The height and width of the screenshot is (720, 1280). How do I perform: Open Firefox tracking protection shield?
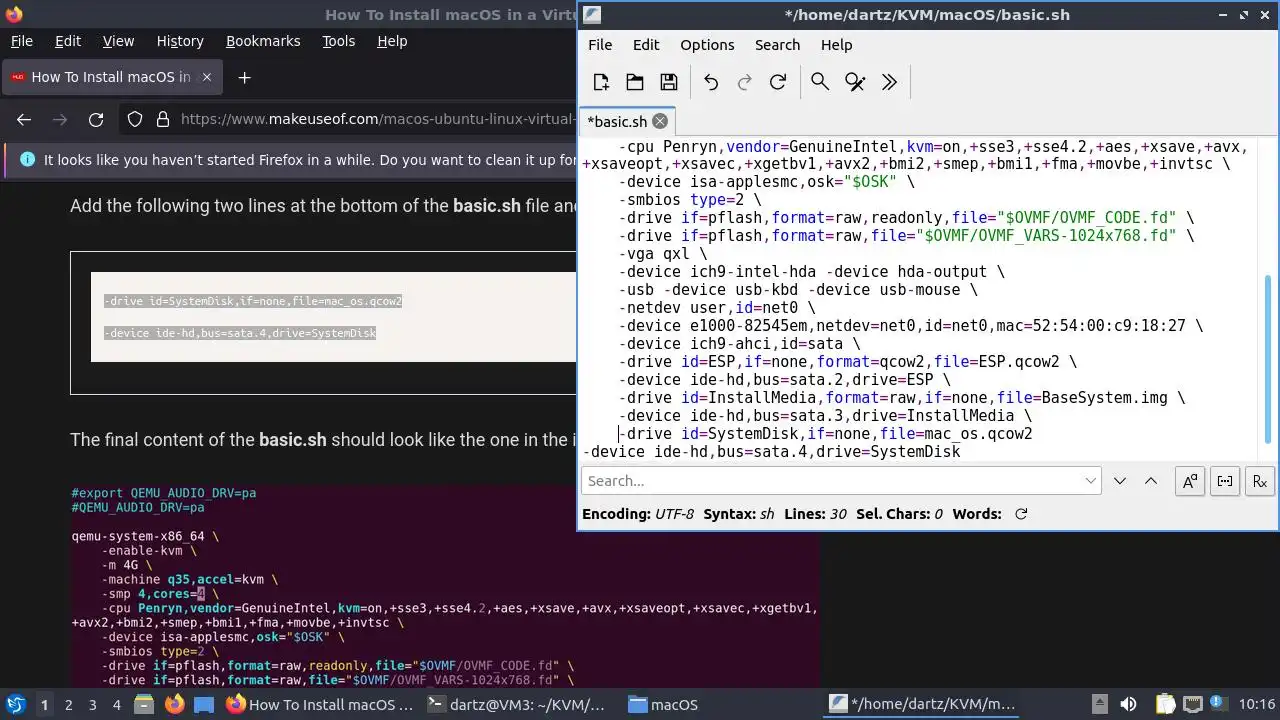(x=135, y=120)
